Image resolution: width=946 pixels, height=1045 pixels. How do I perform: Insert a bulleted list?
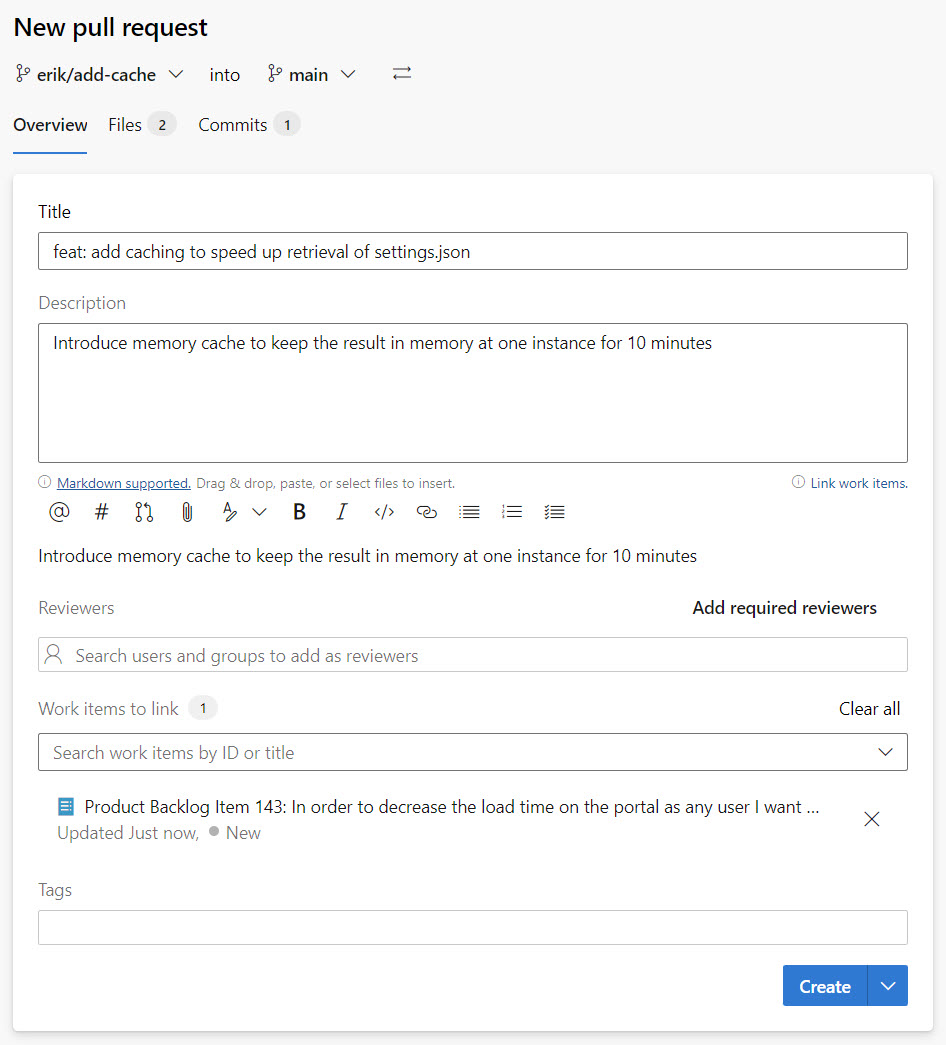469,512
